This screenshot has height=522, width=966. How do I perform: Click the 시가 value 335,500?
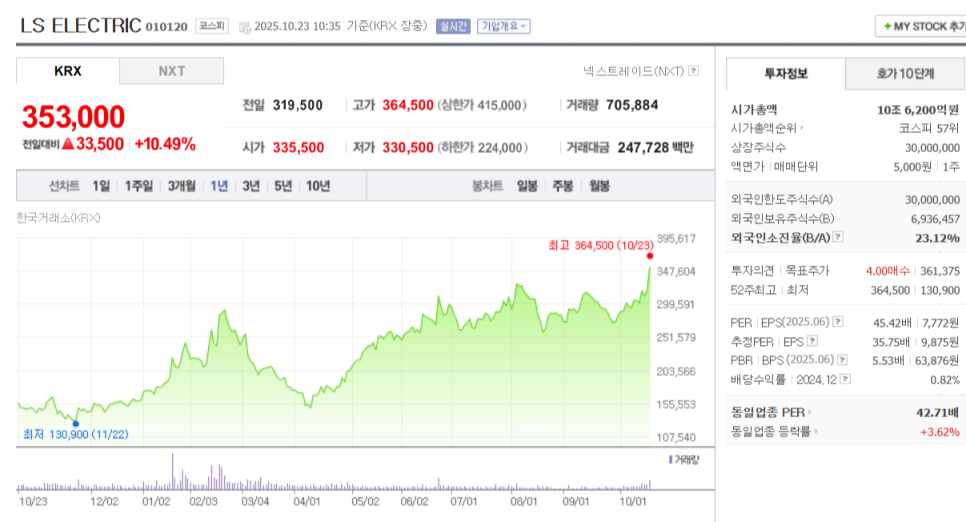coord(298,148)
